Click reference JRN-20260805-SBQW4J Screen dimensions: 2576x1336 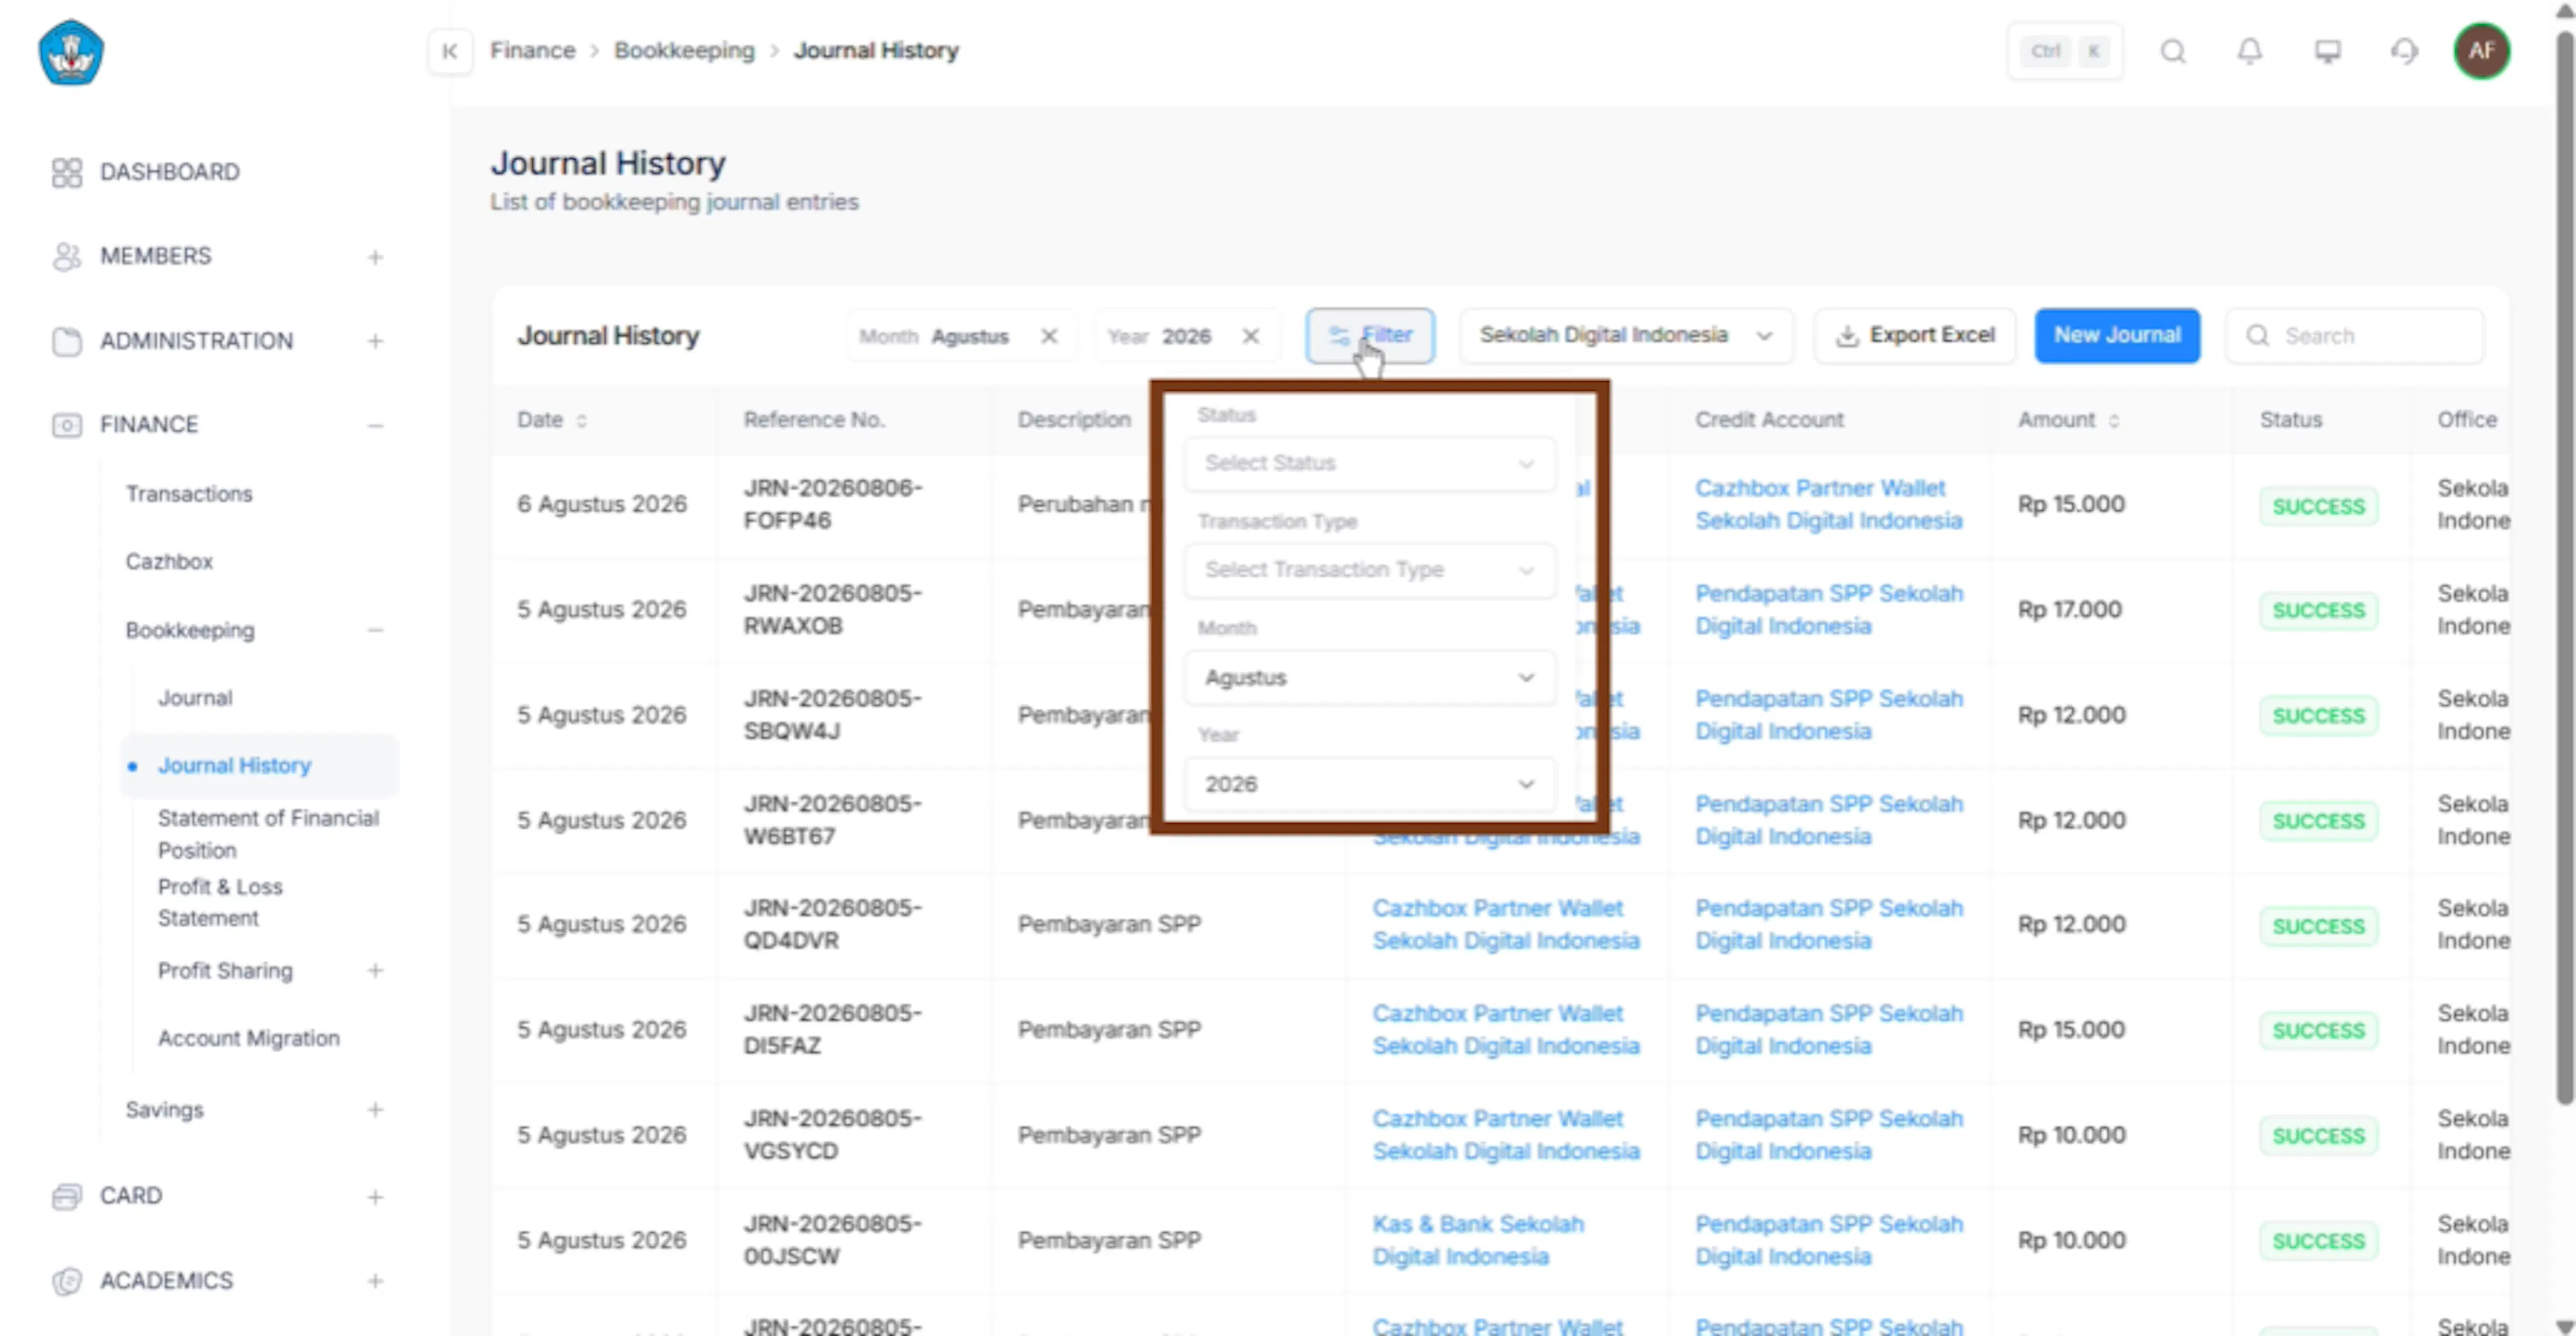click(832, 715)
